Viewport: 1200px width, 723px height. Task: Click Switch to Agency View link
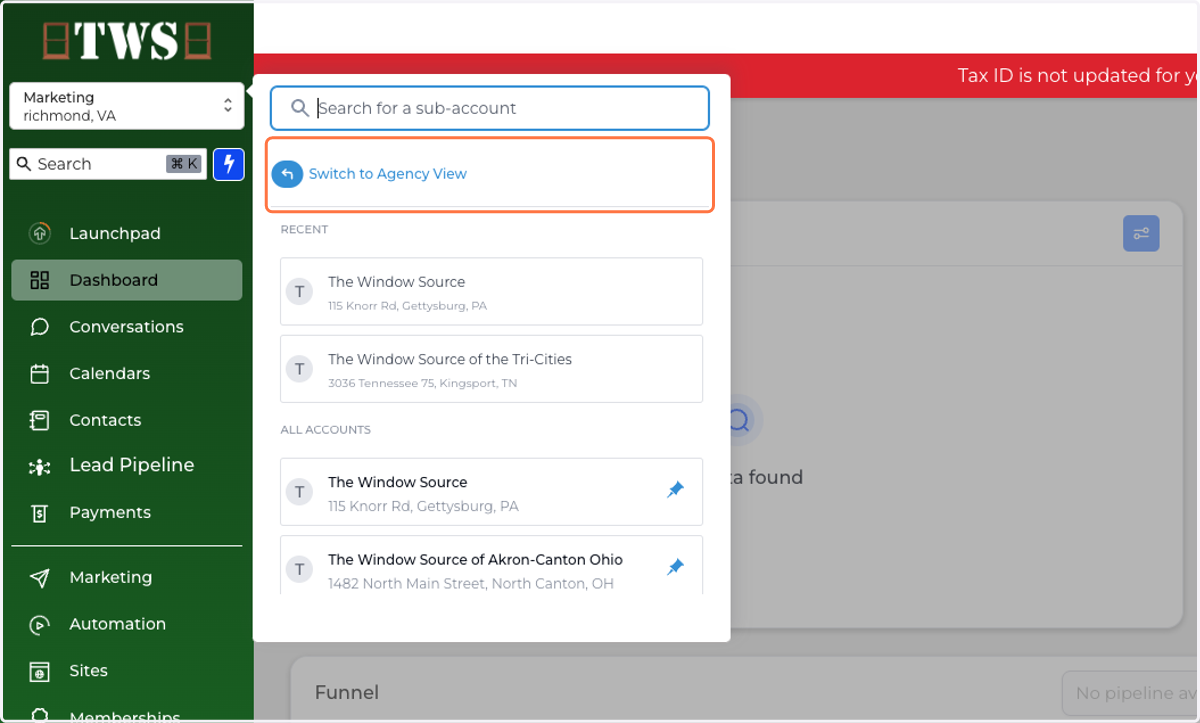pos(388,174)
